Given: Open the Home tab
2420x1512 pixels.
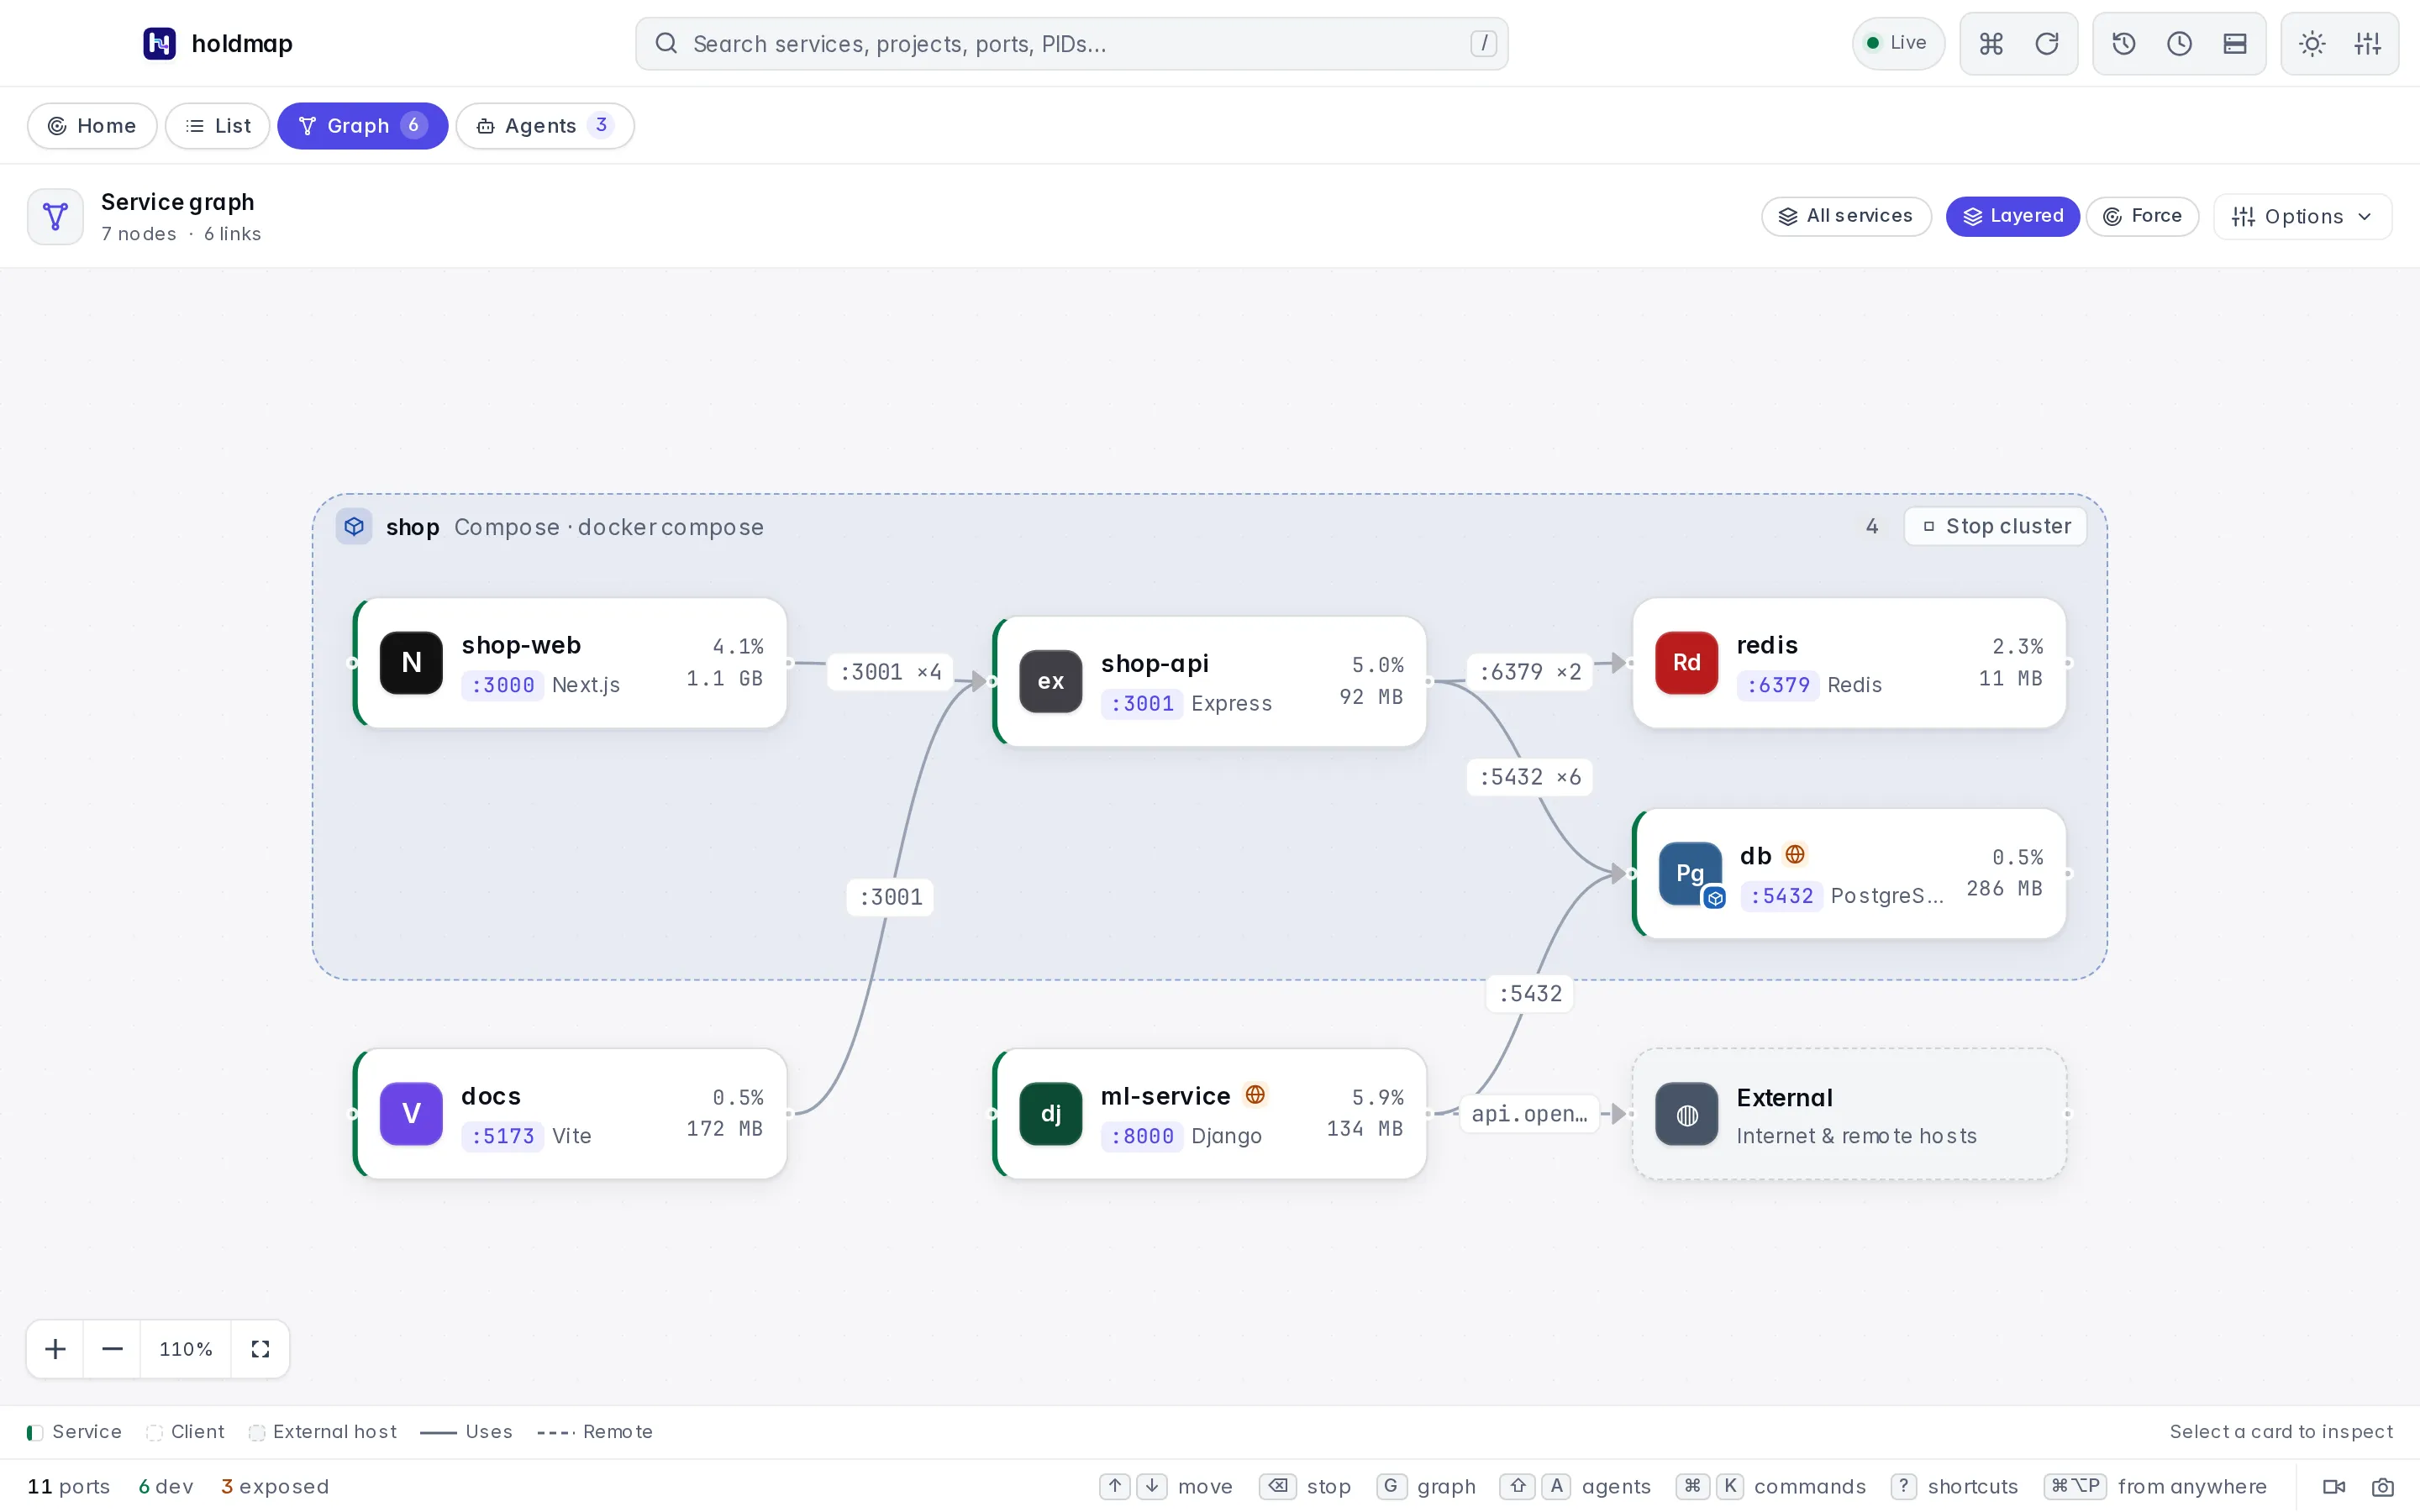Looking at the screenshot, I should click(92, 126).
